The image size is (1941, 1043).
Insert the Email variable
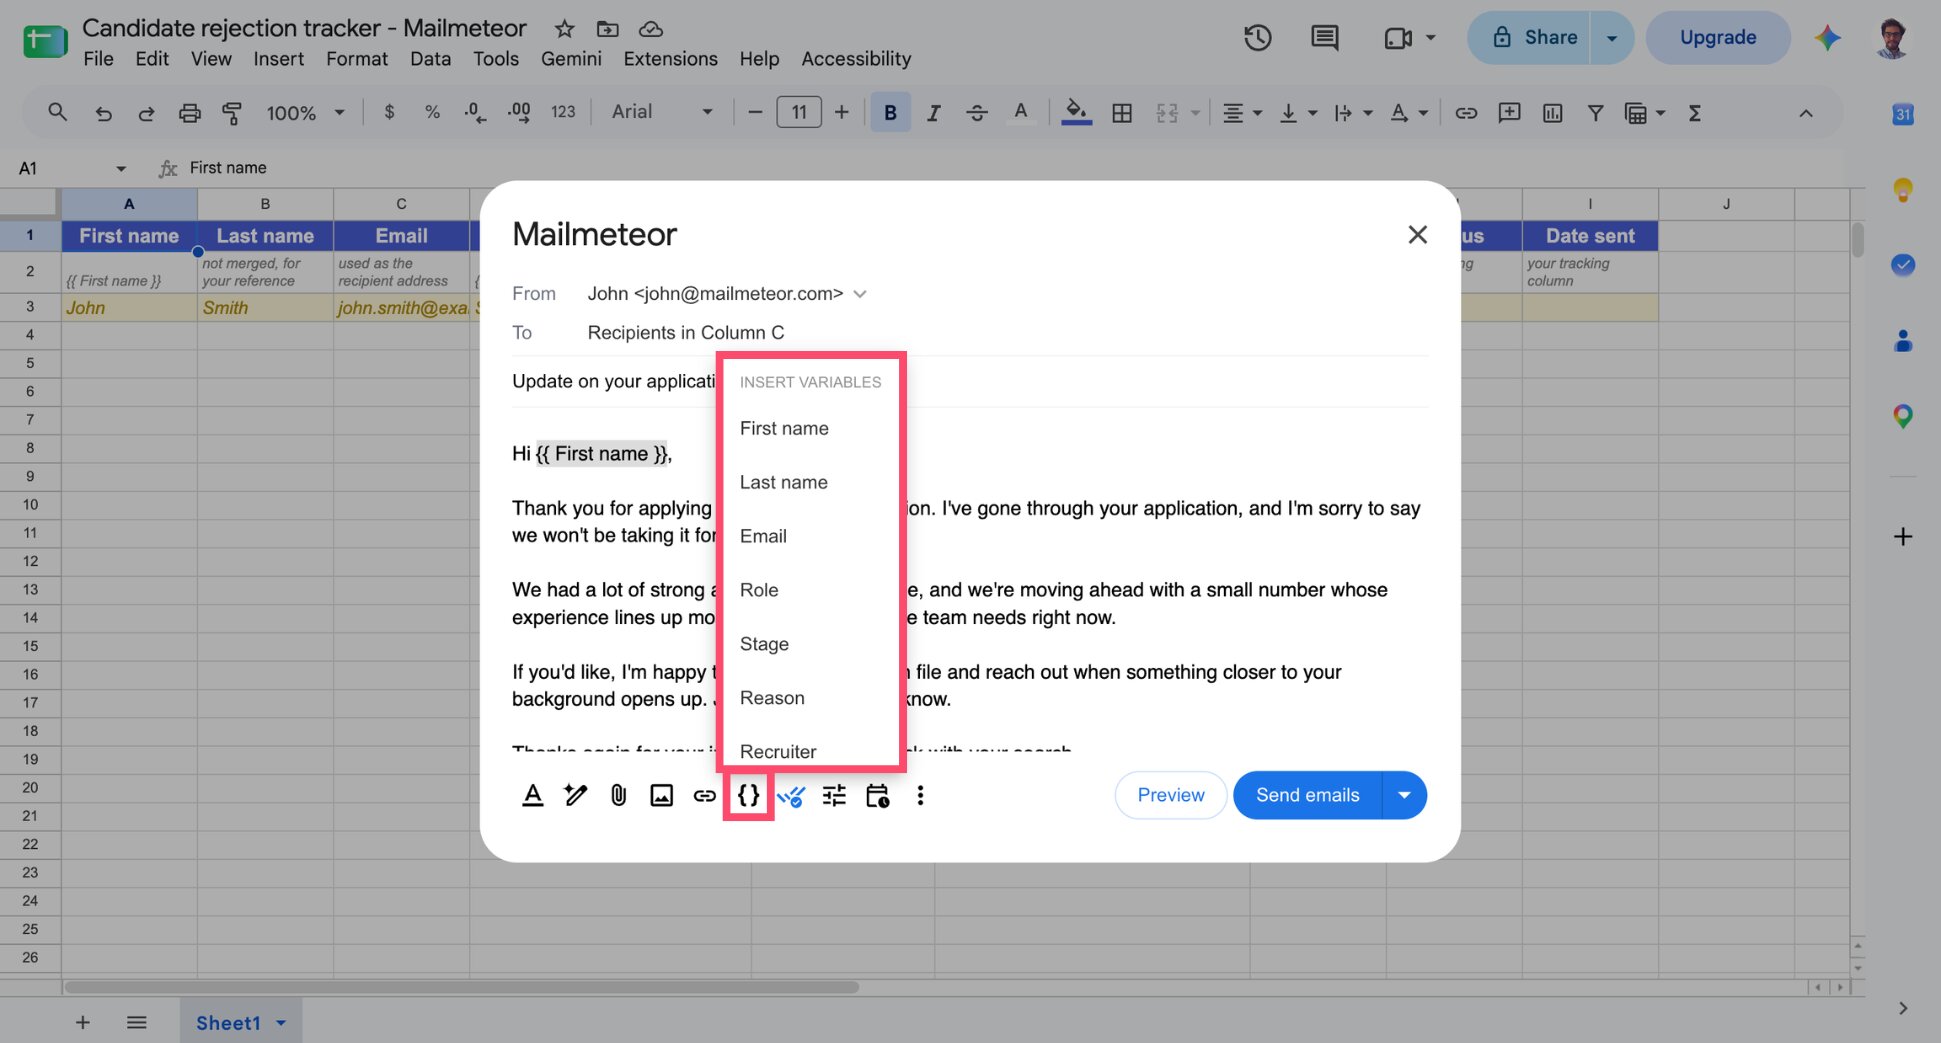(763, 536)
